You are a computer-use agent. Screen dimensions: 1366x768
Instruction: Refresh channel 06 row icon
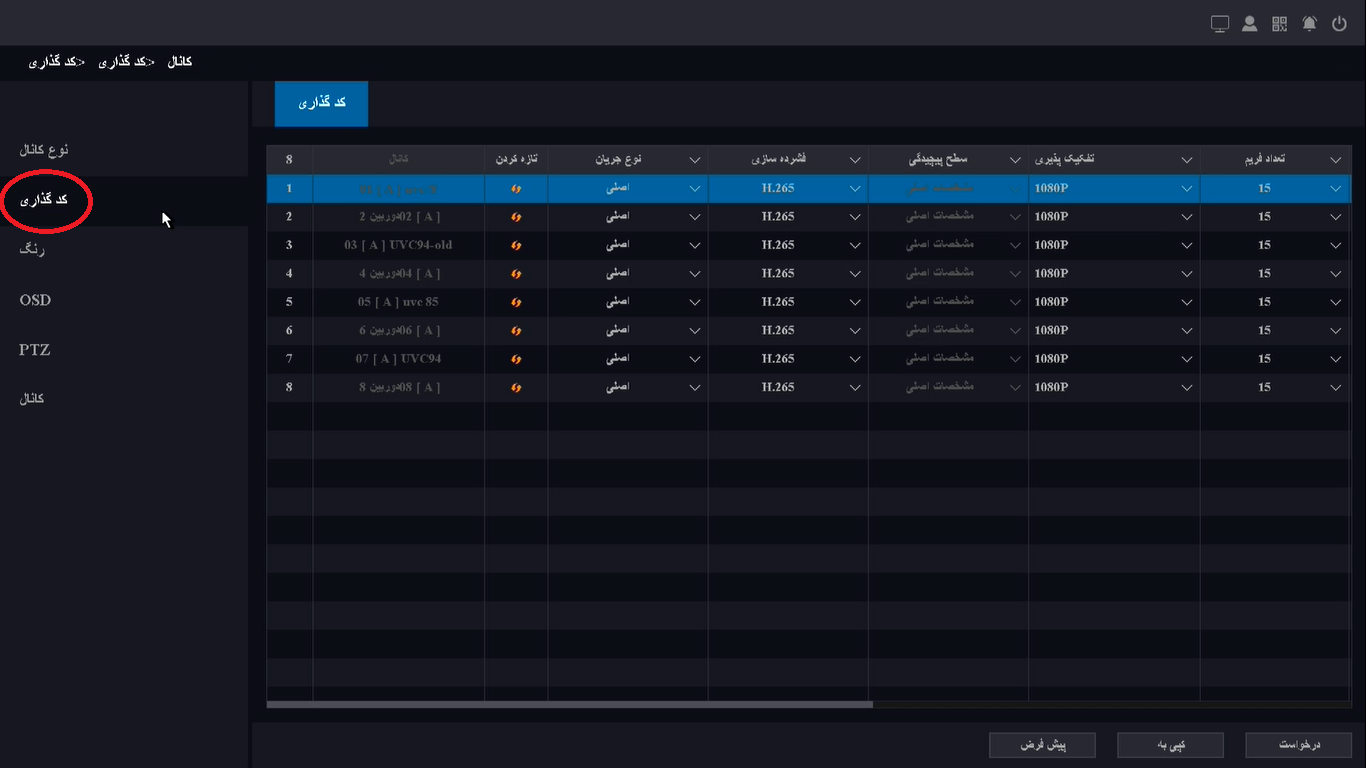click(517, 331)
